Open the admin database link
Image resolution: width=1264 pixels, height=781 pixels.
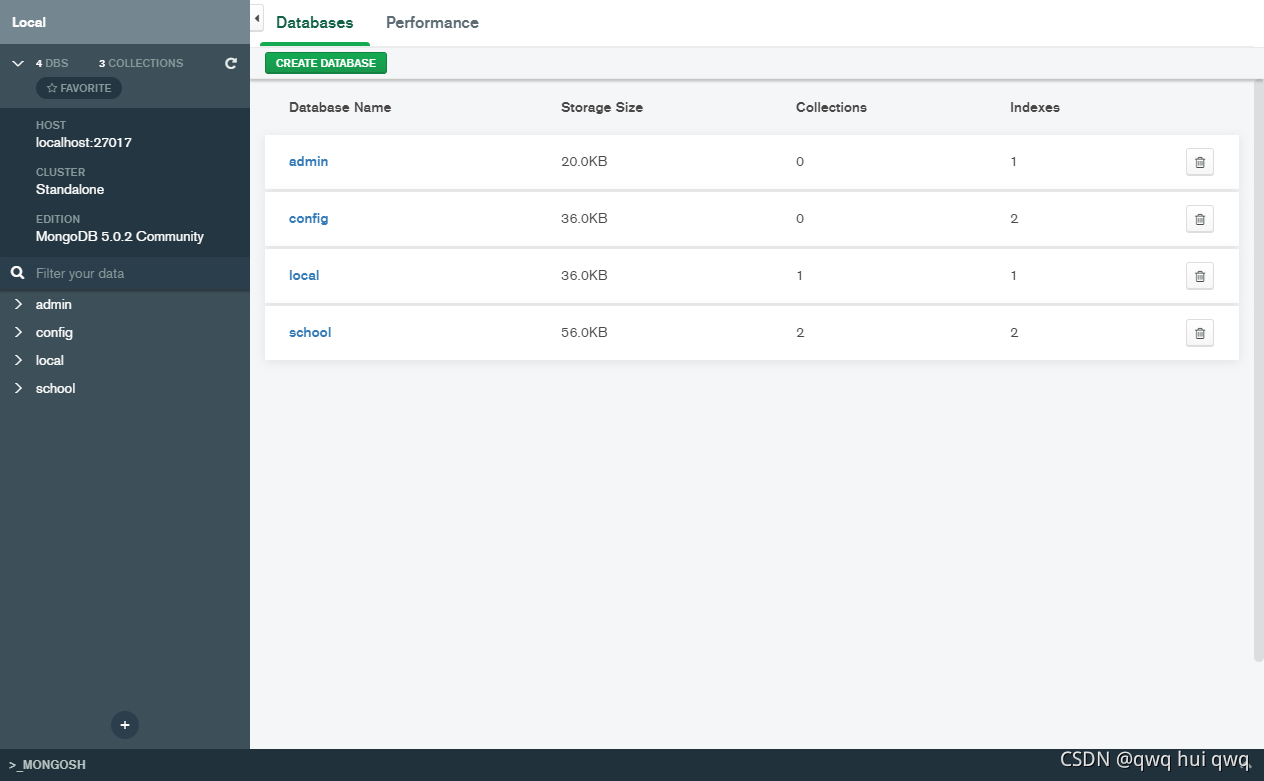click(x=308, y=161)
